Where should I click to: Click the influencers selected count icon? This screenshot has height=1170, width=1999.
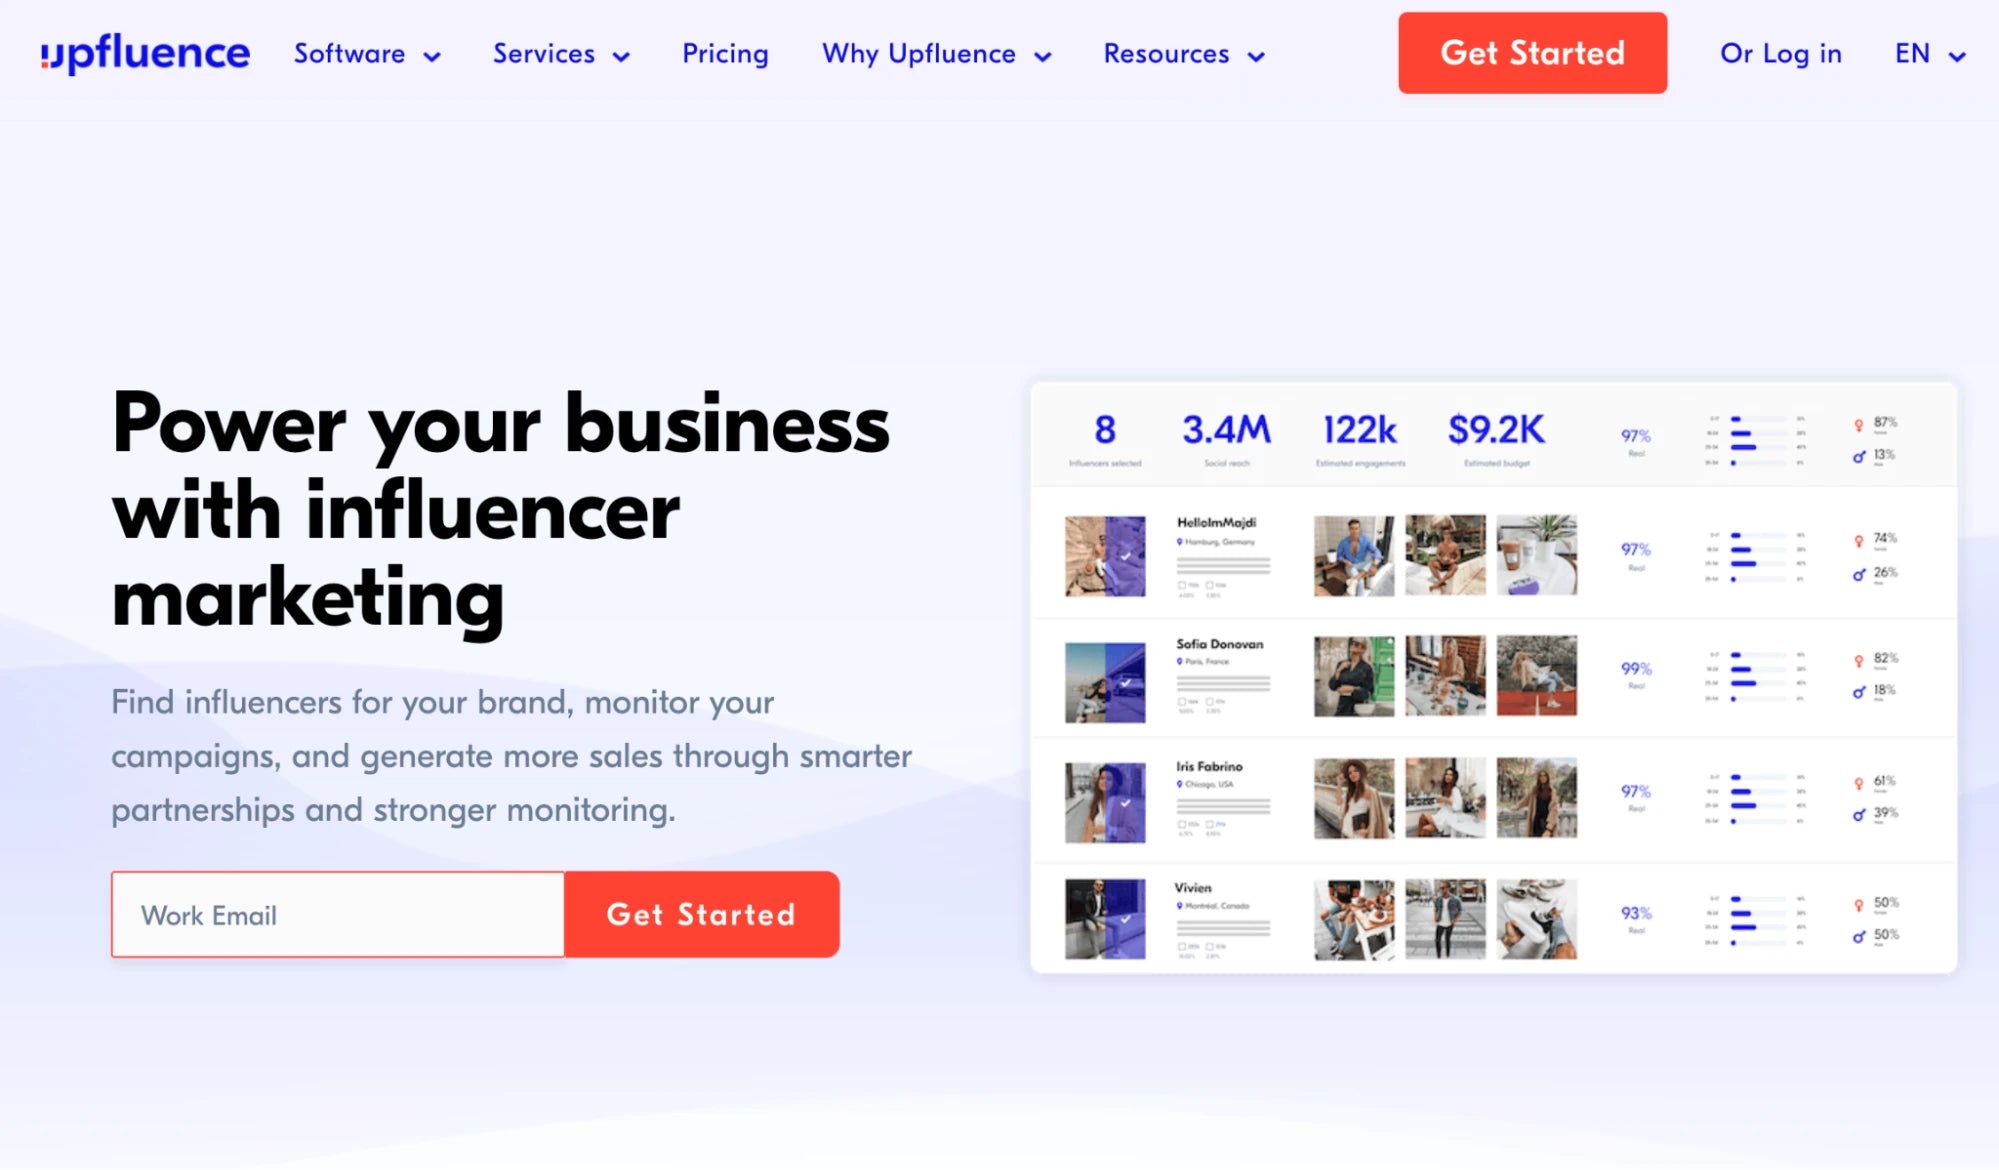point(1107,429)
